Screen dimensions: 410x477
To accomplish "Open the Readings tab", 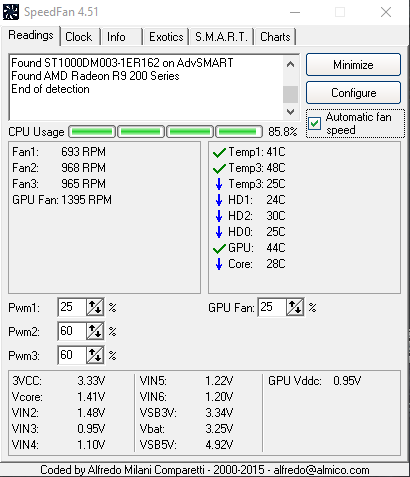I will pos(31,35).
